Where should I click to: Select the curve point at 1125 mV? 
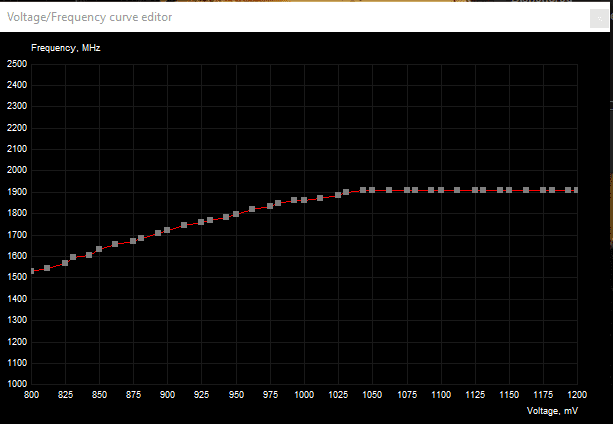[475, 190]
